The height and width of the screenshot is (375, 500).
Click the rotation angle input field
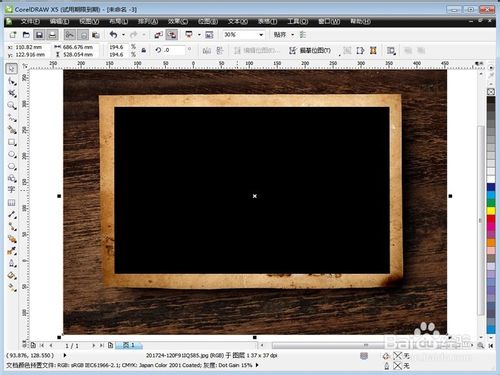click(x=173, y=50)
